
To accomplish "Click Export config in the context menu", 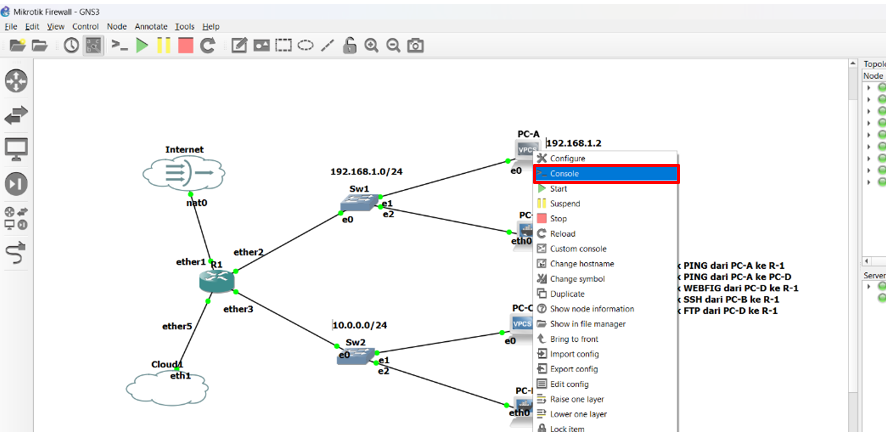I will click(x=574, y=369).
